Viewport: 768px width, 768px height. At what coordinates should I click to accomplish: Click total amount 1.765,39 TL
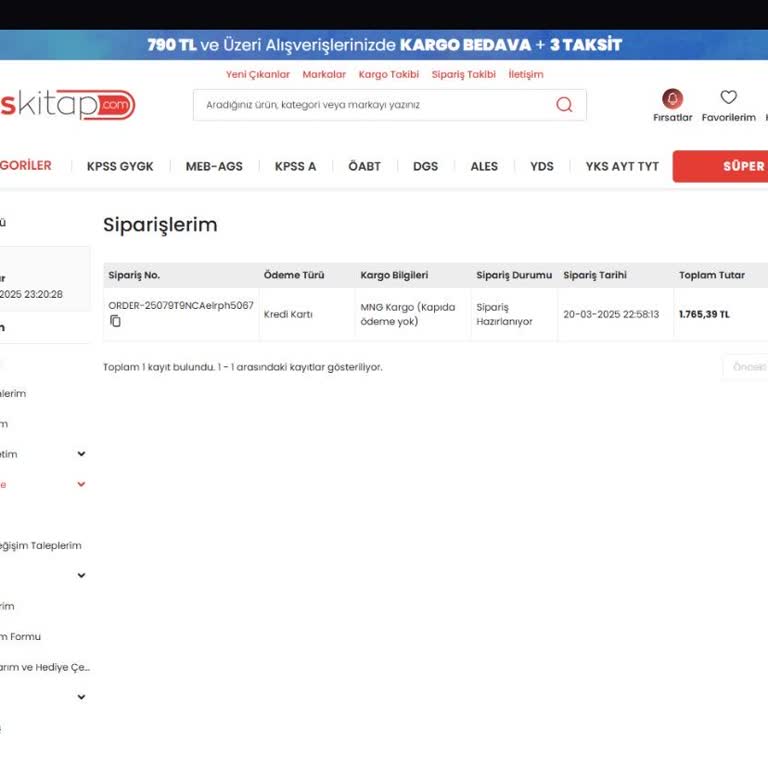point(704,314)
